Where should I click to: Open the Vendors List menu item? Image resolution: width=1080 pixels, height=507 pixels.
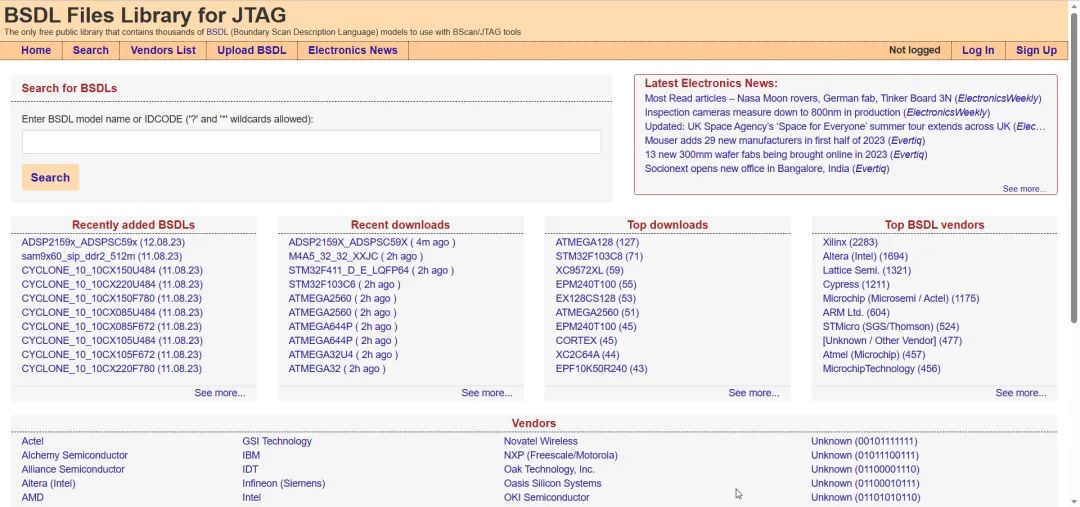[163, 50]
